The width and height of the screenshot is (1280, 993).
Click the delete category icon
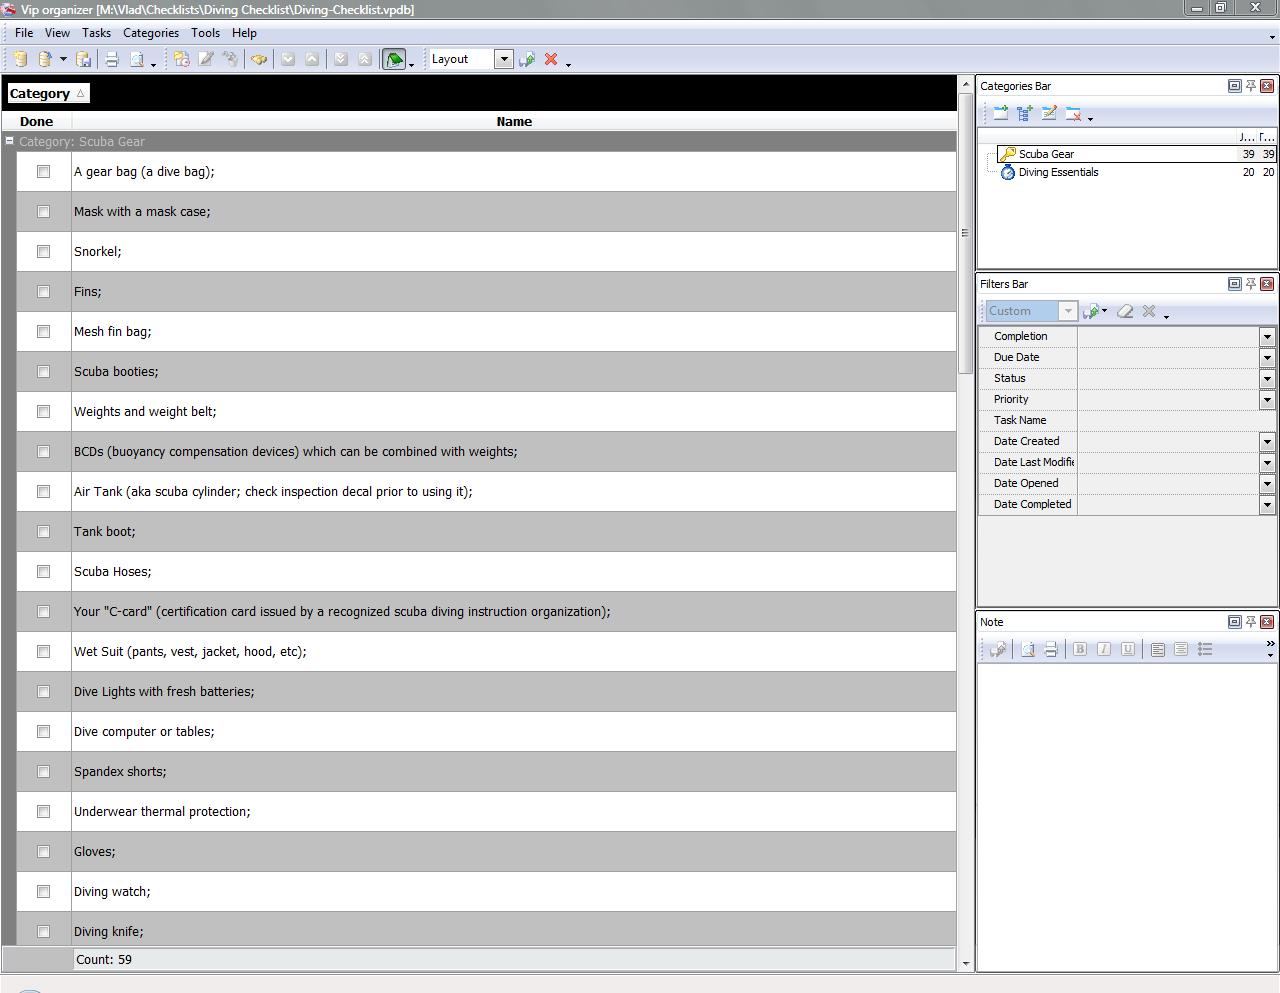(1073, 114)
